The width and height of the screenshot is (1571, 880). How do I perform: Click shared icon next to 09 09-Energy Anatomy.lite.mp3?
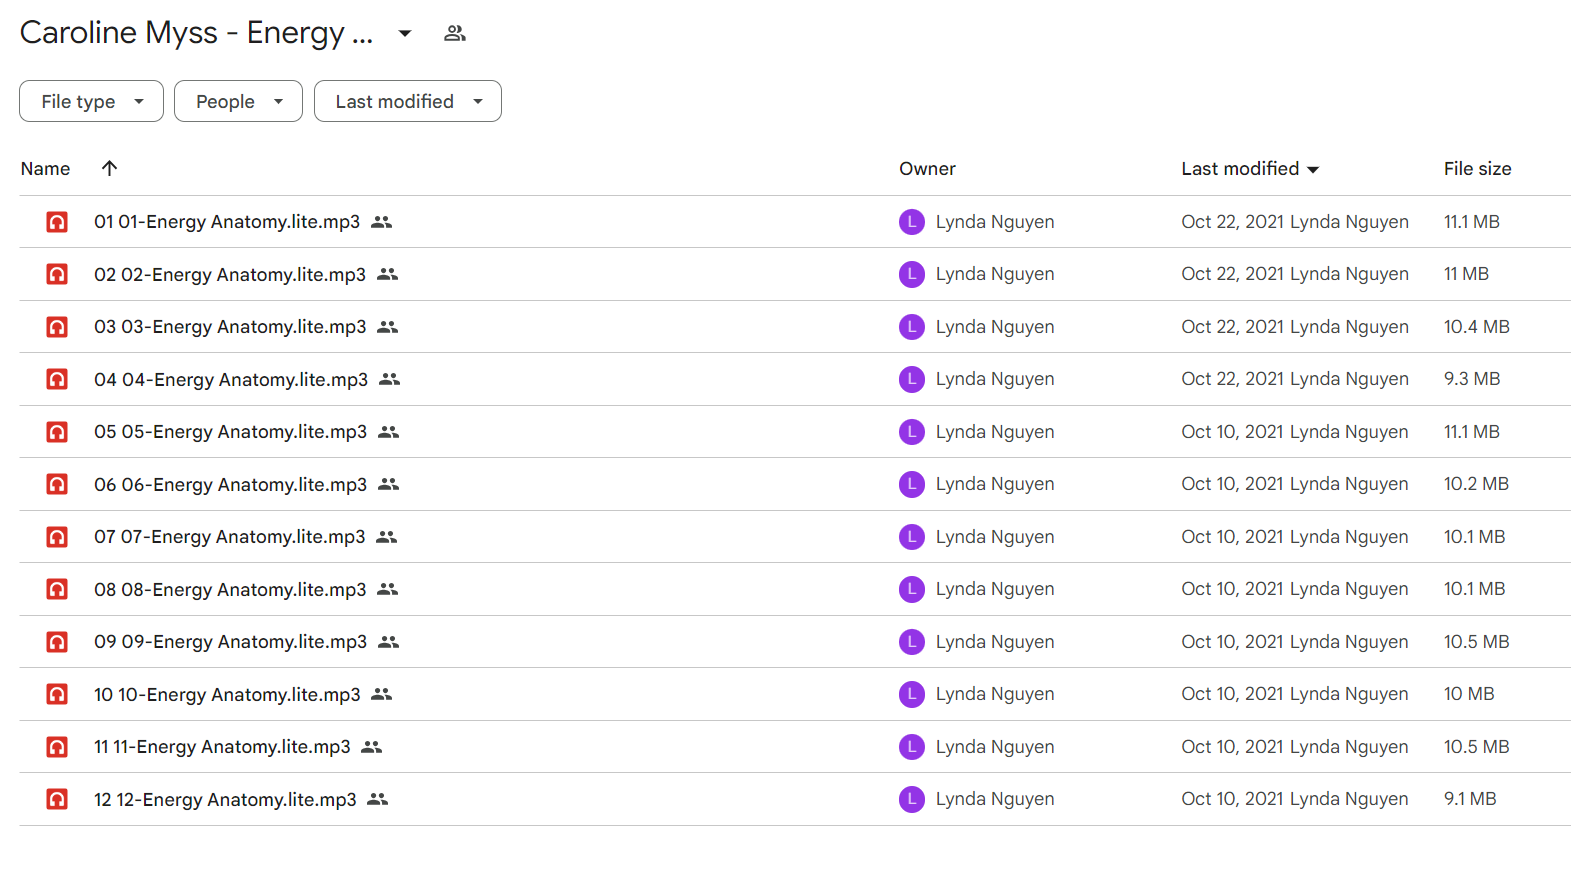[x=389, y=642]
